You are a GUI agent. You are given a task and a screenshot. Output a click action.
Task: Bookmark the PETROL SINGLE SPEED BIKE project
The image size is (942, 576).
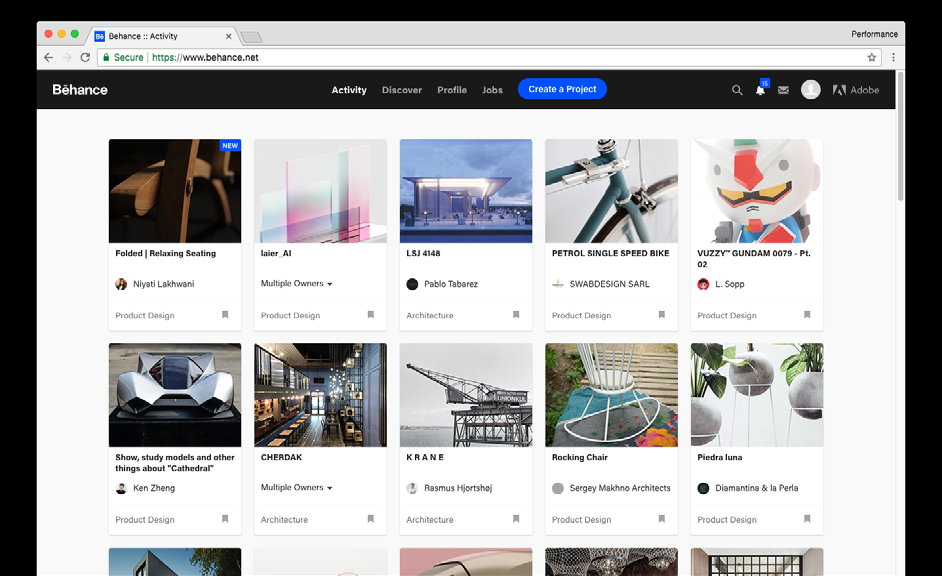[x=661, y=315]
